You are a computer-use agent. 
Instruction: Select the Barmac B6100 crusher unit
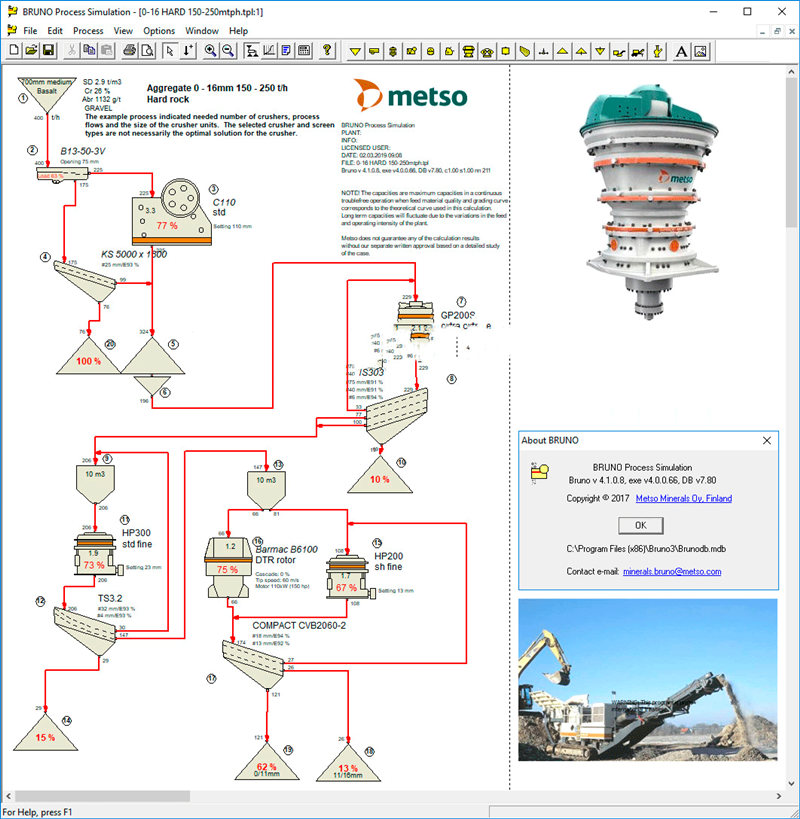tap(227, 568)
